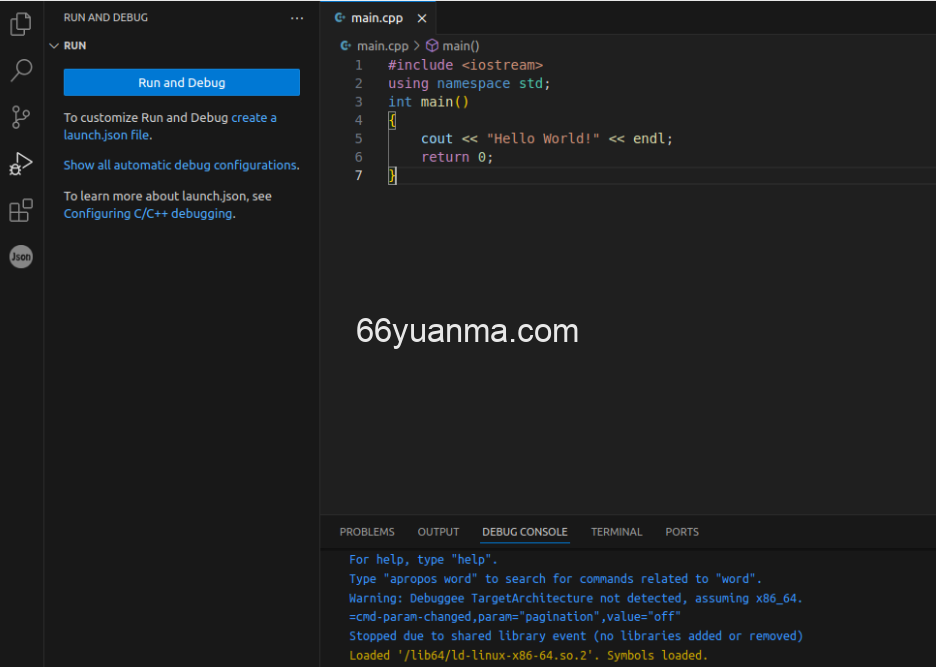Switch to the PROBLEMS tab
This screenshot has height=667, width=936.
367,532
